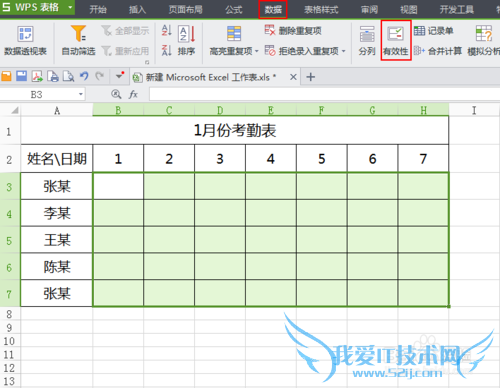Click Show All (全部显示) filter button

click(125, 31)
